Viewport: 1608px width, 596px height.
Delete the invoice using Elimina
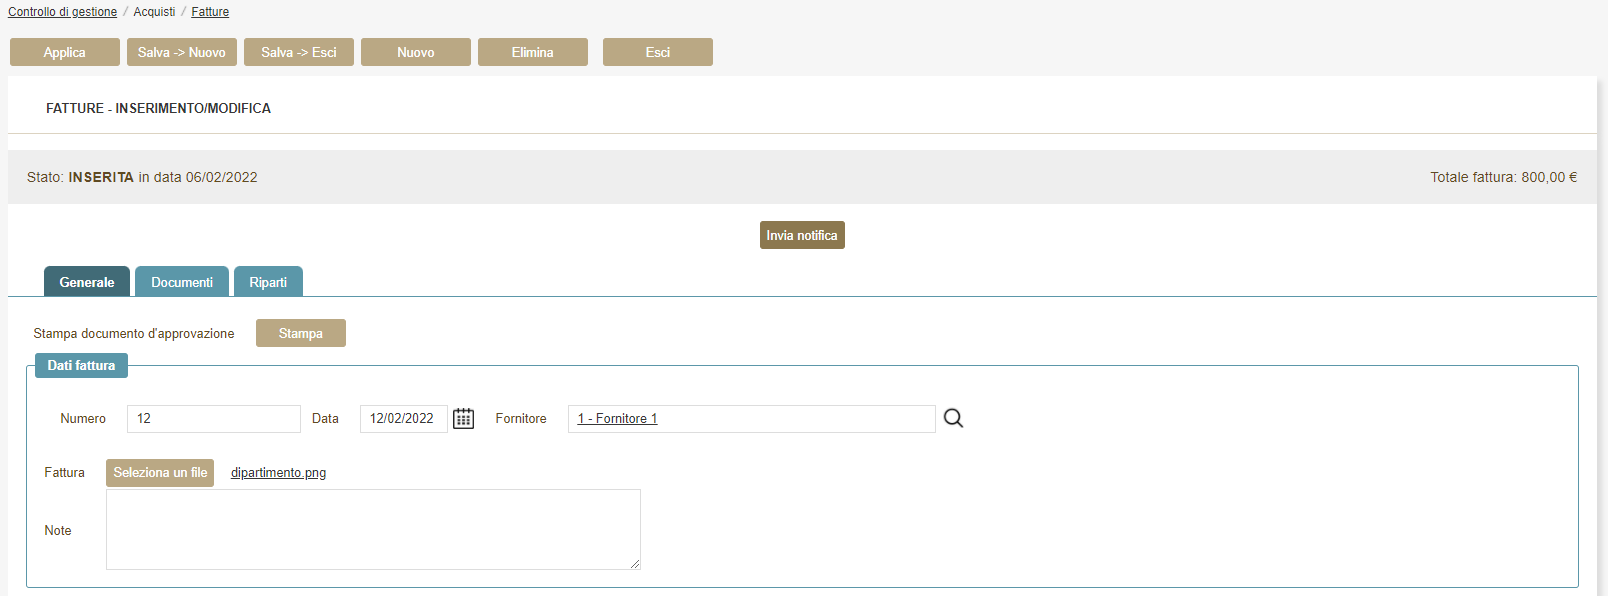(533, 52)
